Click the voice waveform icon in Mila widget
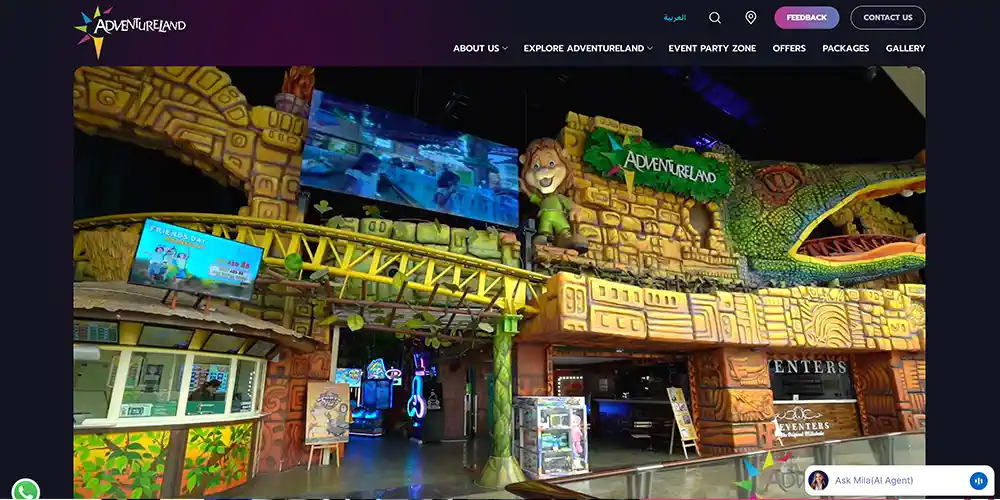 click(x=978, y=481)
